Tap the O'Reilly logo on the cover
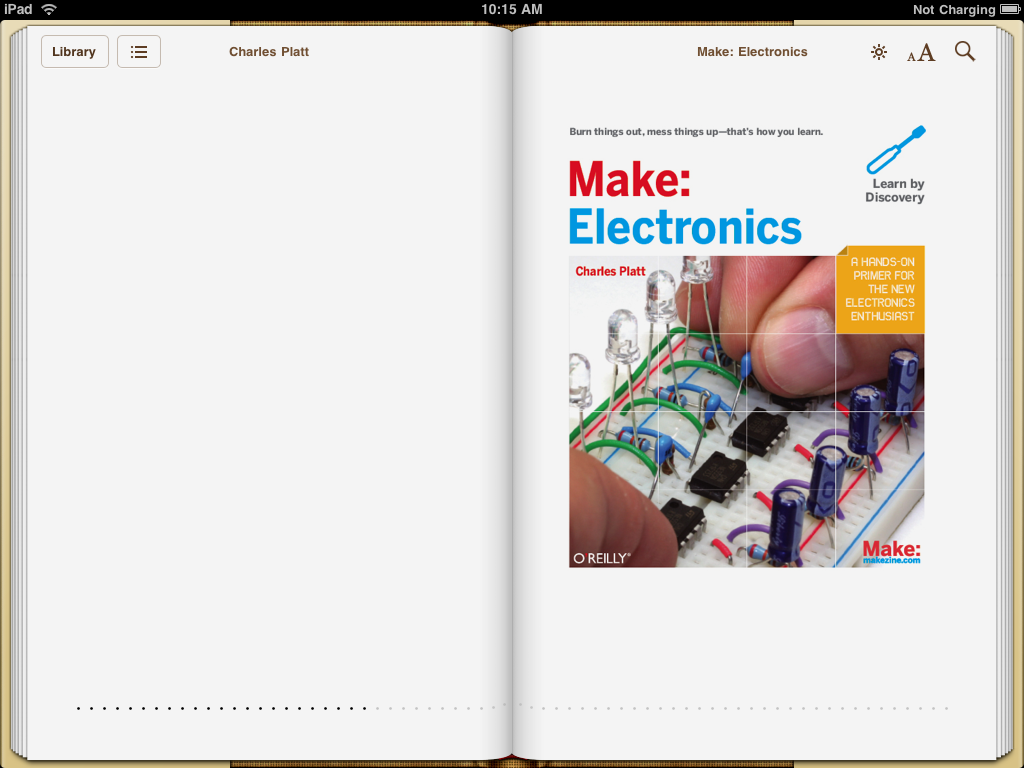The width and height of the screenshot is (1024, 768). click(x=601, y=558)
